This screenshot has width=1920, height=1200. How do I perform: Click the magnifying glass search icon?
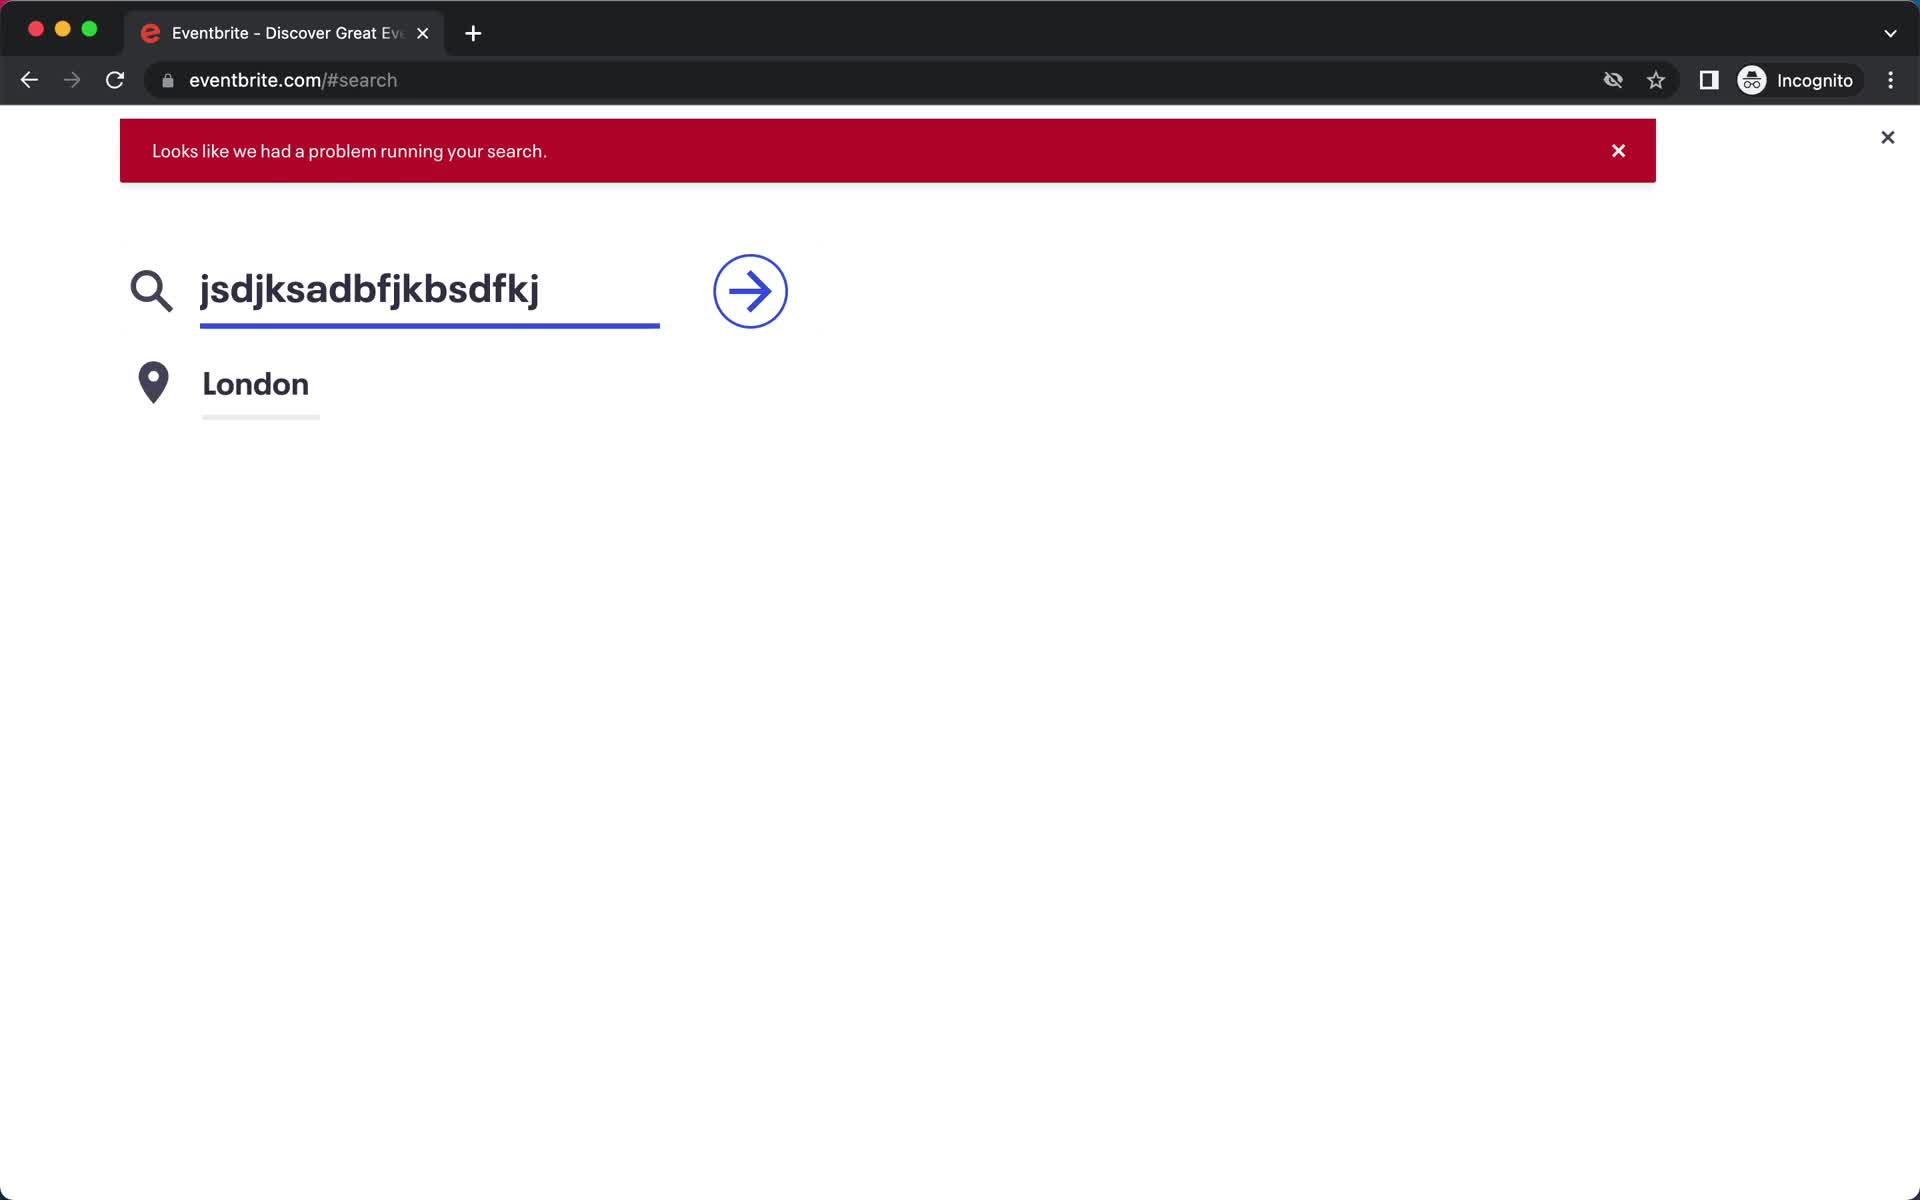pos(151,291)
